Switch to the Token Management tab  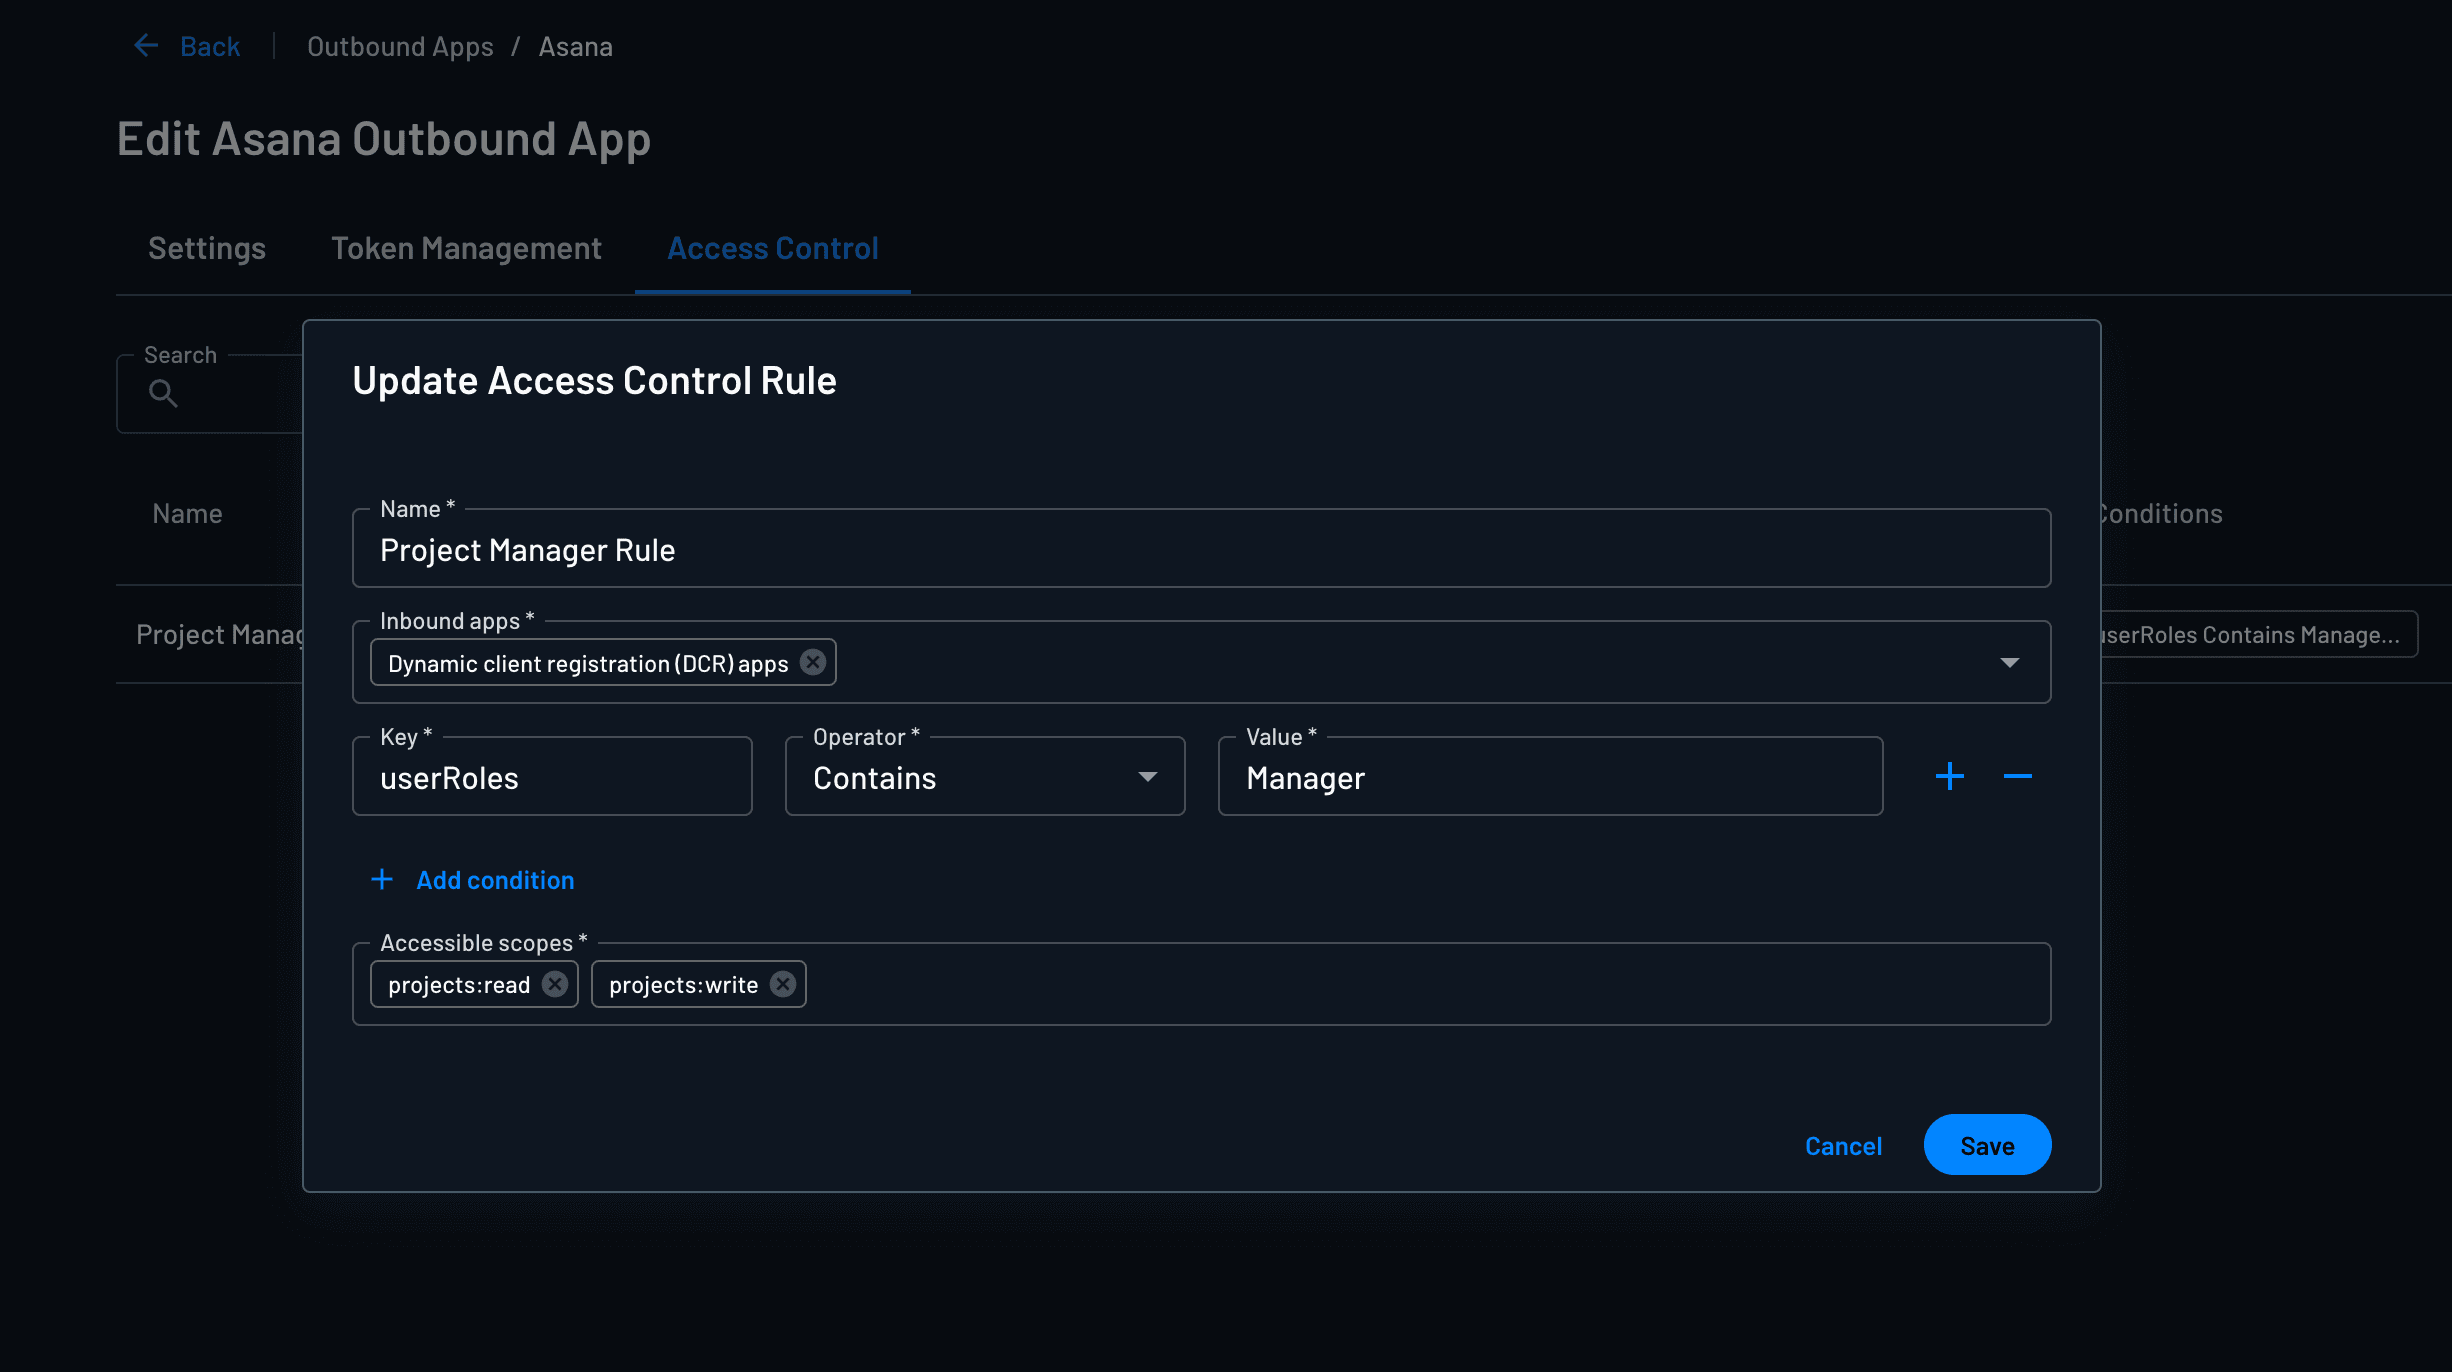click(x=467, y=248)
